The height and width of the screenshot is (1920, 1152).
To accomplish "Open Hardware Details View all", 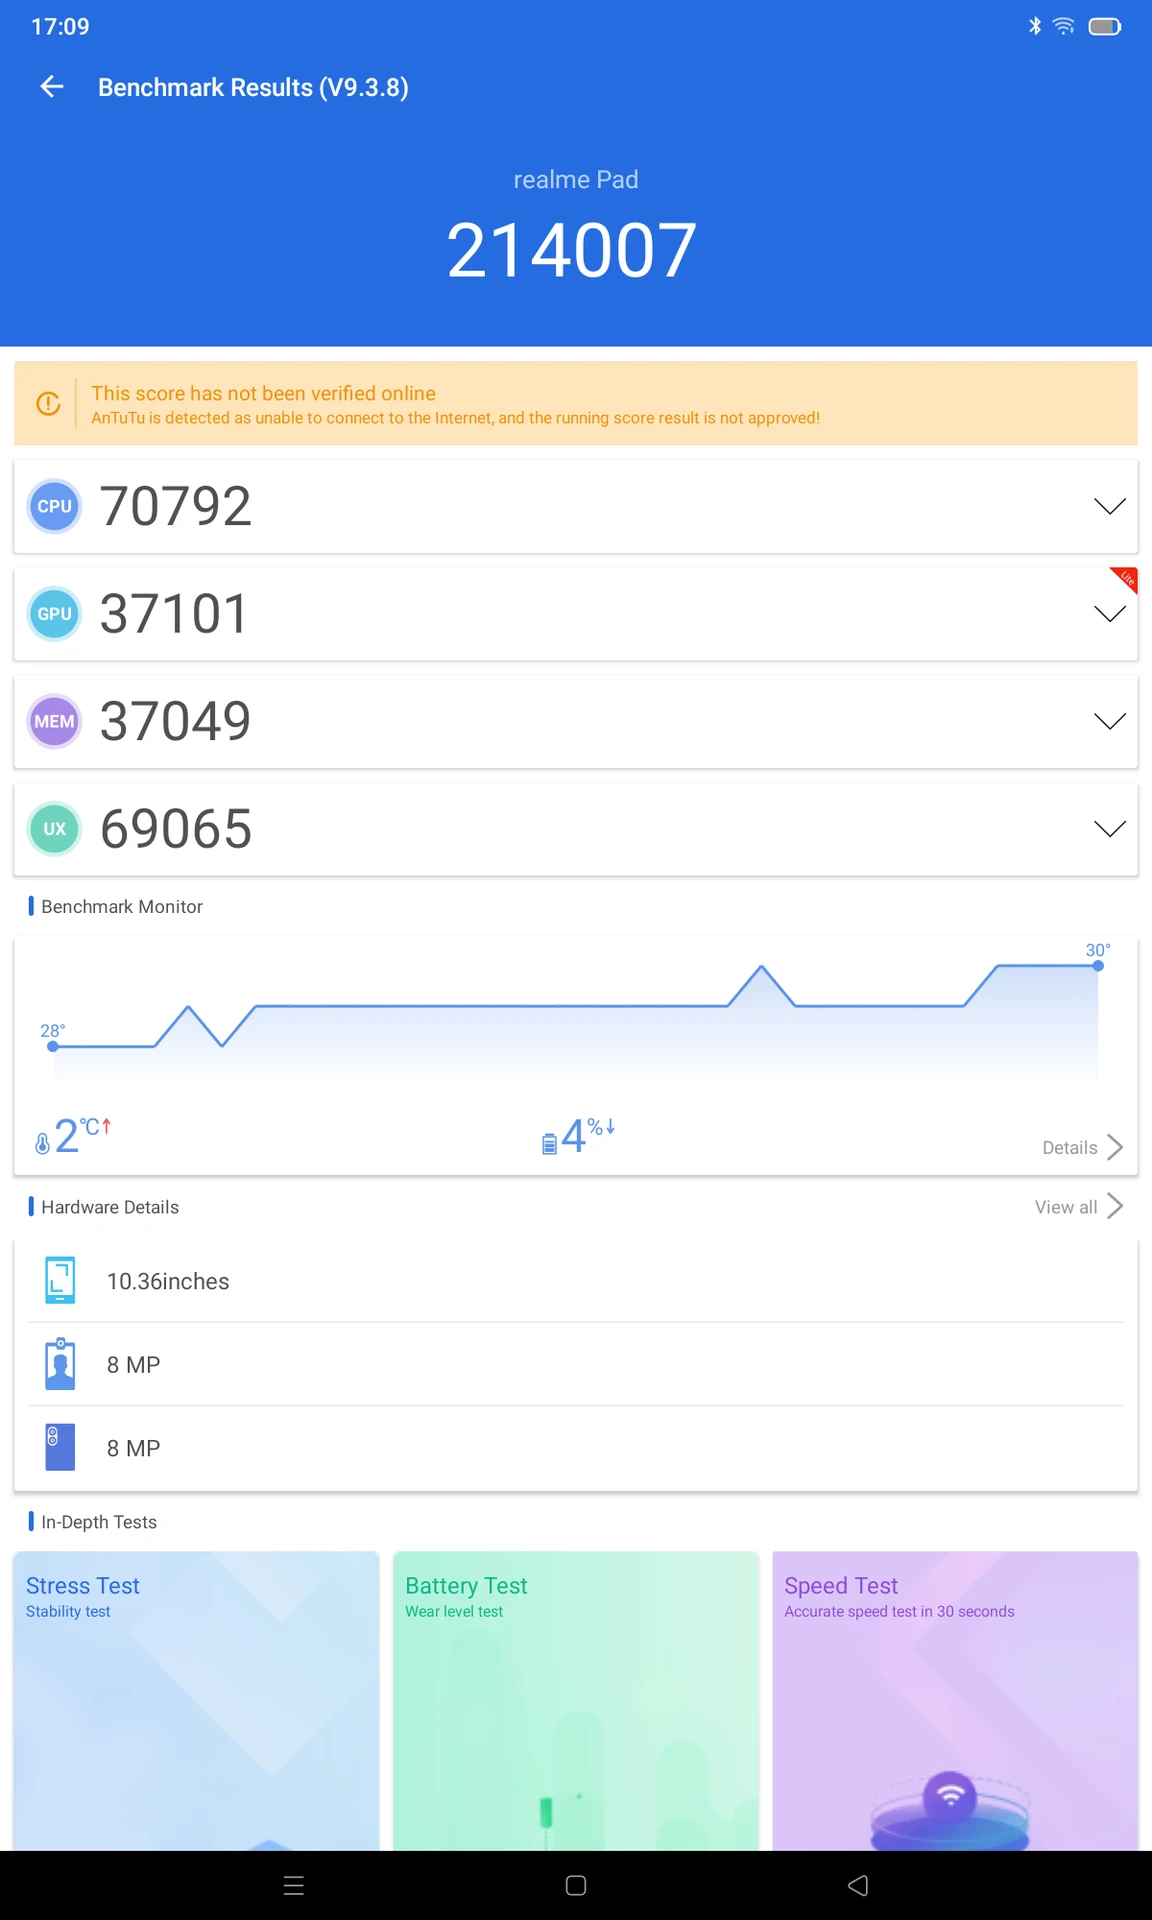I will [x=1079, y=1207].
